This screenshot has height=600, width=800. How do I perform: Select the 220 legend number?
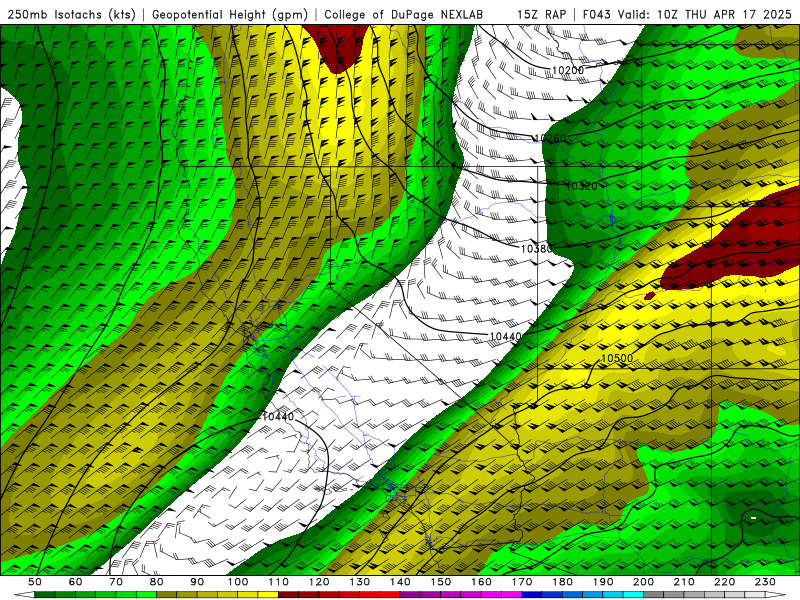724,582
